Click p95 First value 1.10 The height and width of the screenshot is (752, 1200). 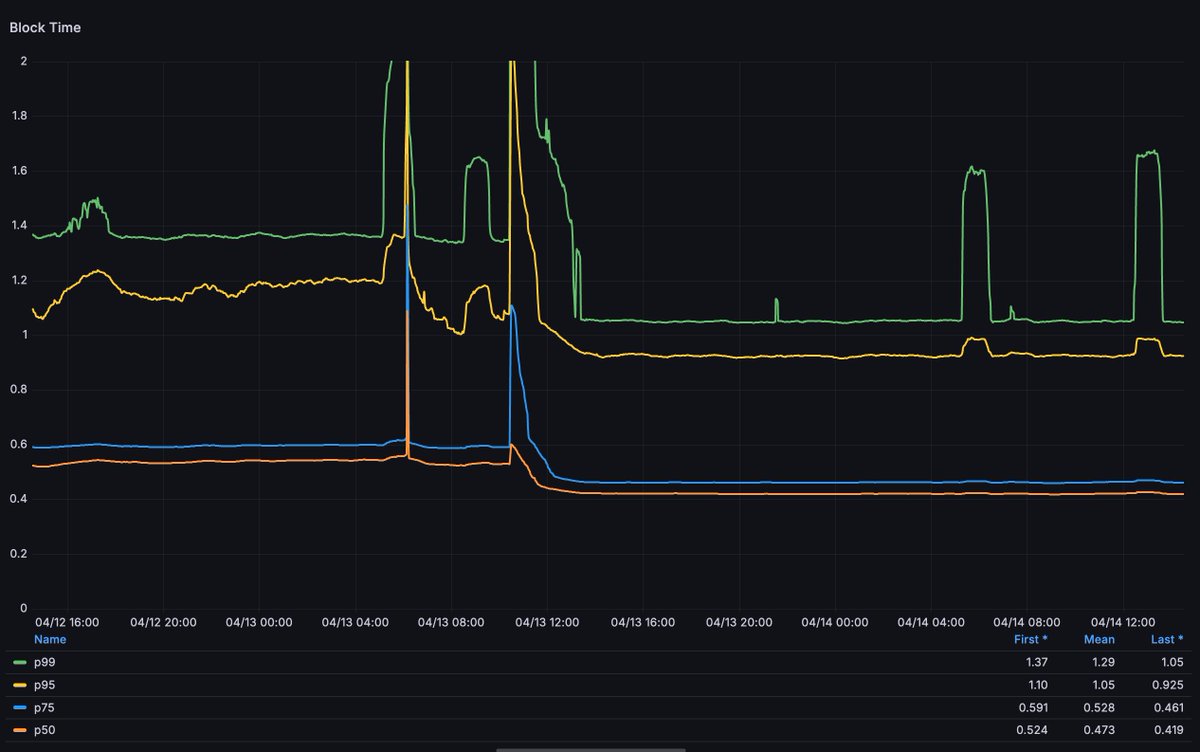[x=1036, y=686]
